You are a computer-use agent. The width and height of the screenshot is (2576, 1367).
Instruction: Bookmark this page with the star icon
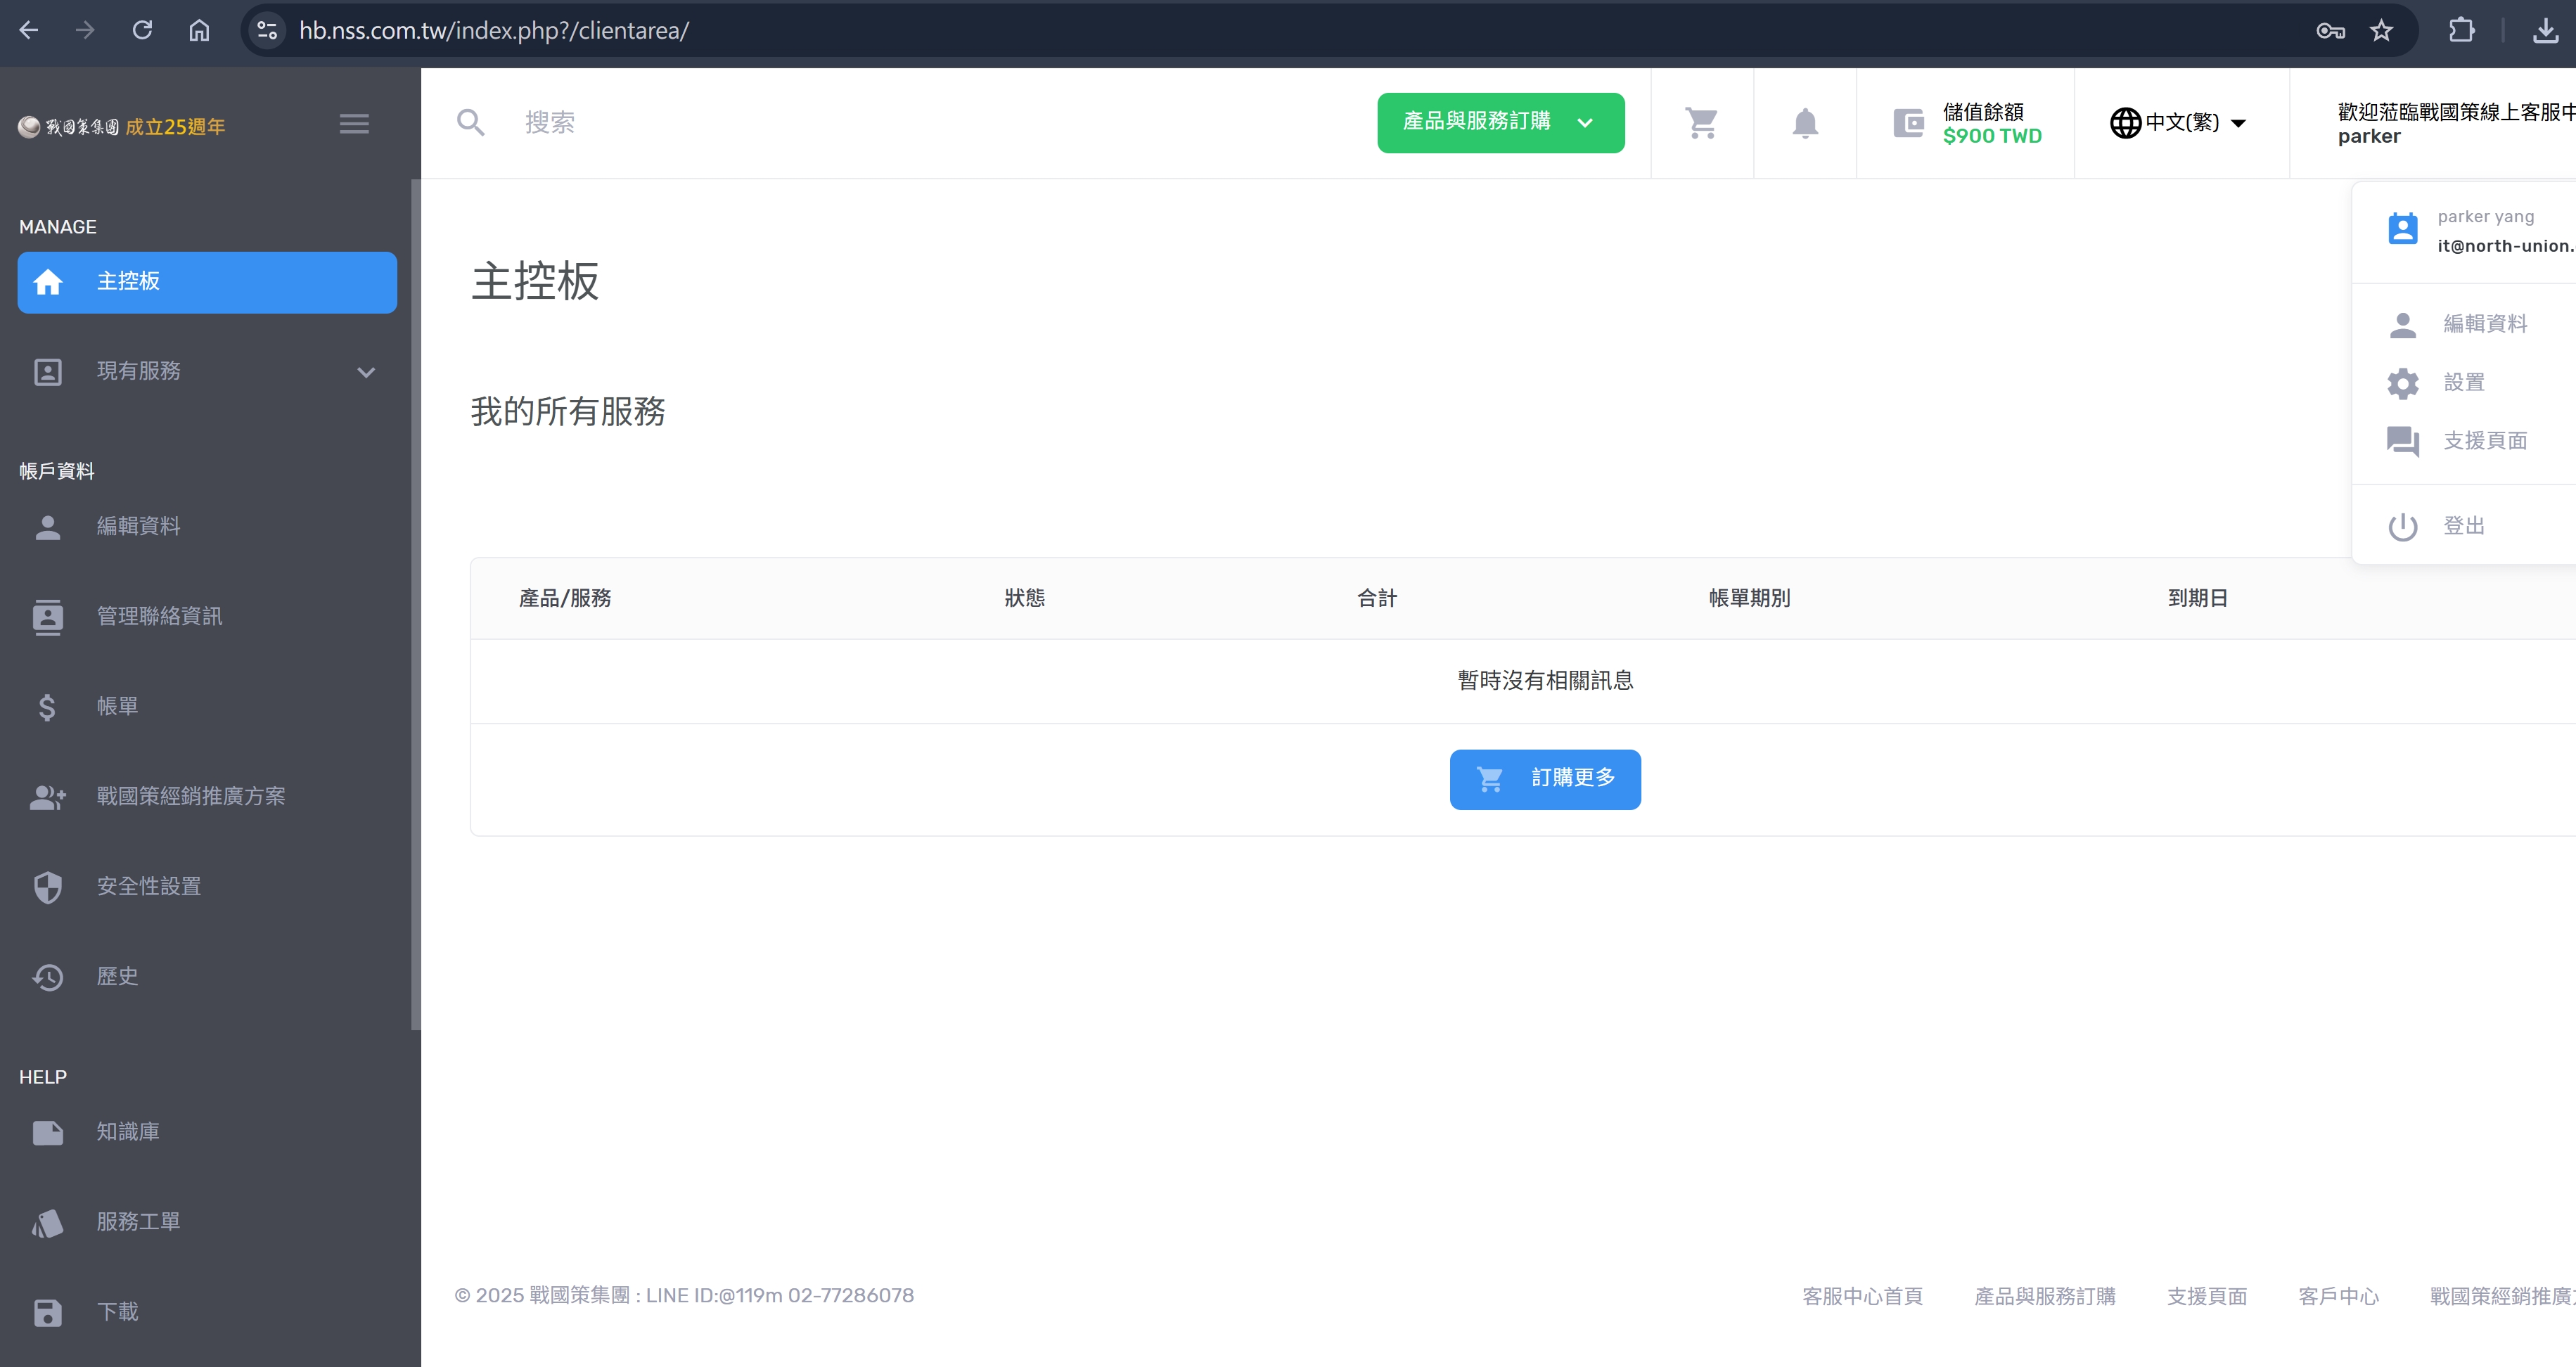click(2382, 31)
